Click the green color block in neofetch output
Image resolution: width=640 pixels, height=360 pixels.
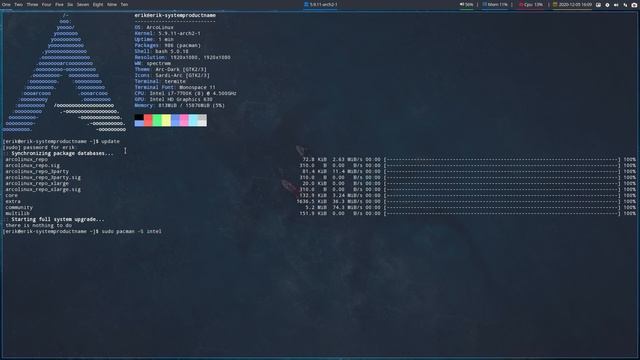157,120
